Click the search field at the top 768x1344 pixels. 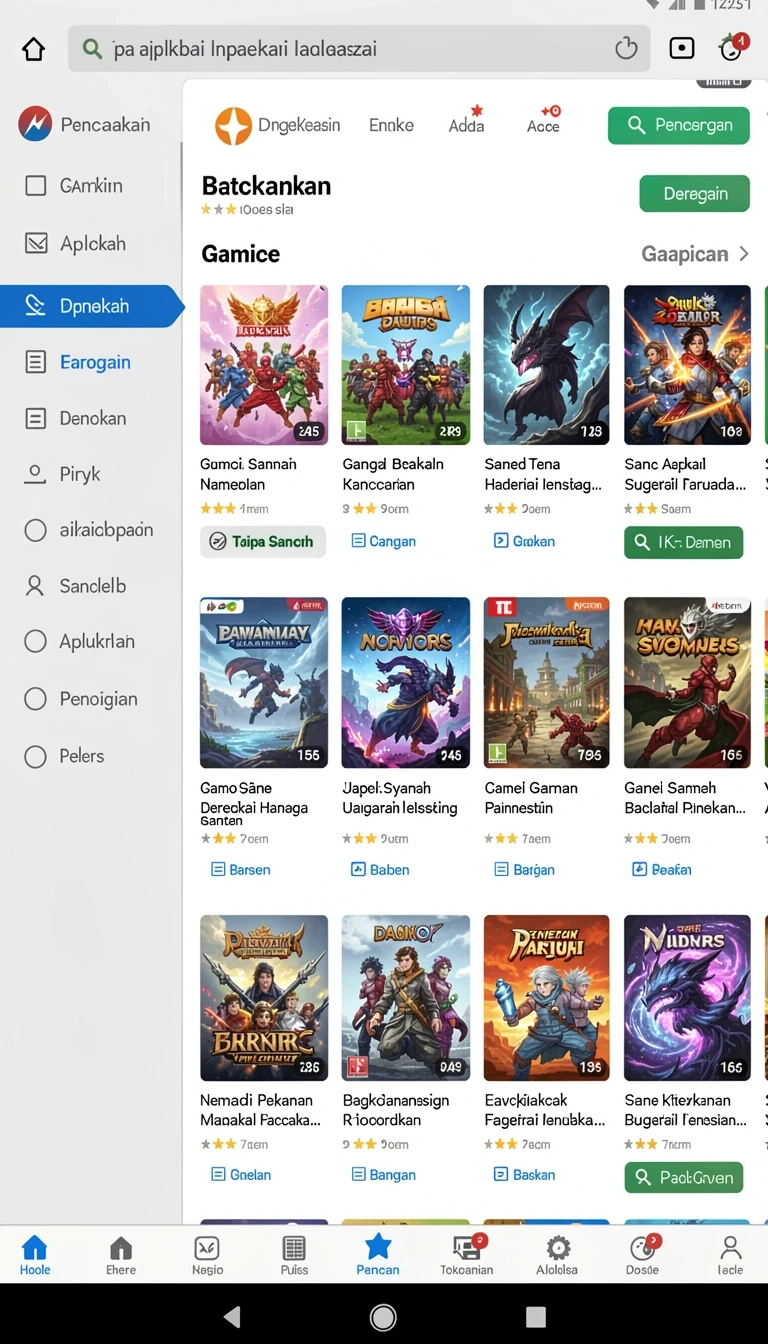tap(359, 49)
